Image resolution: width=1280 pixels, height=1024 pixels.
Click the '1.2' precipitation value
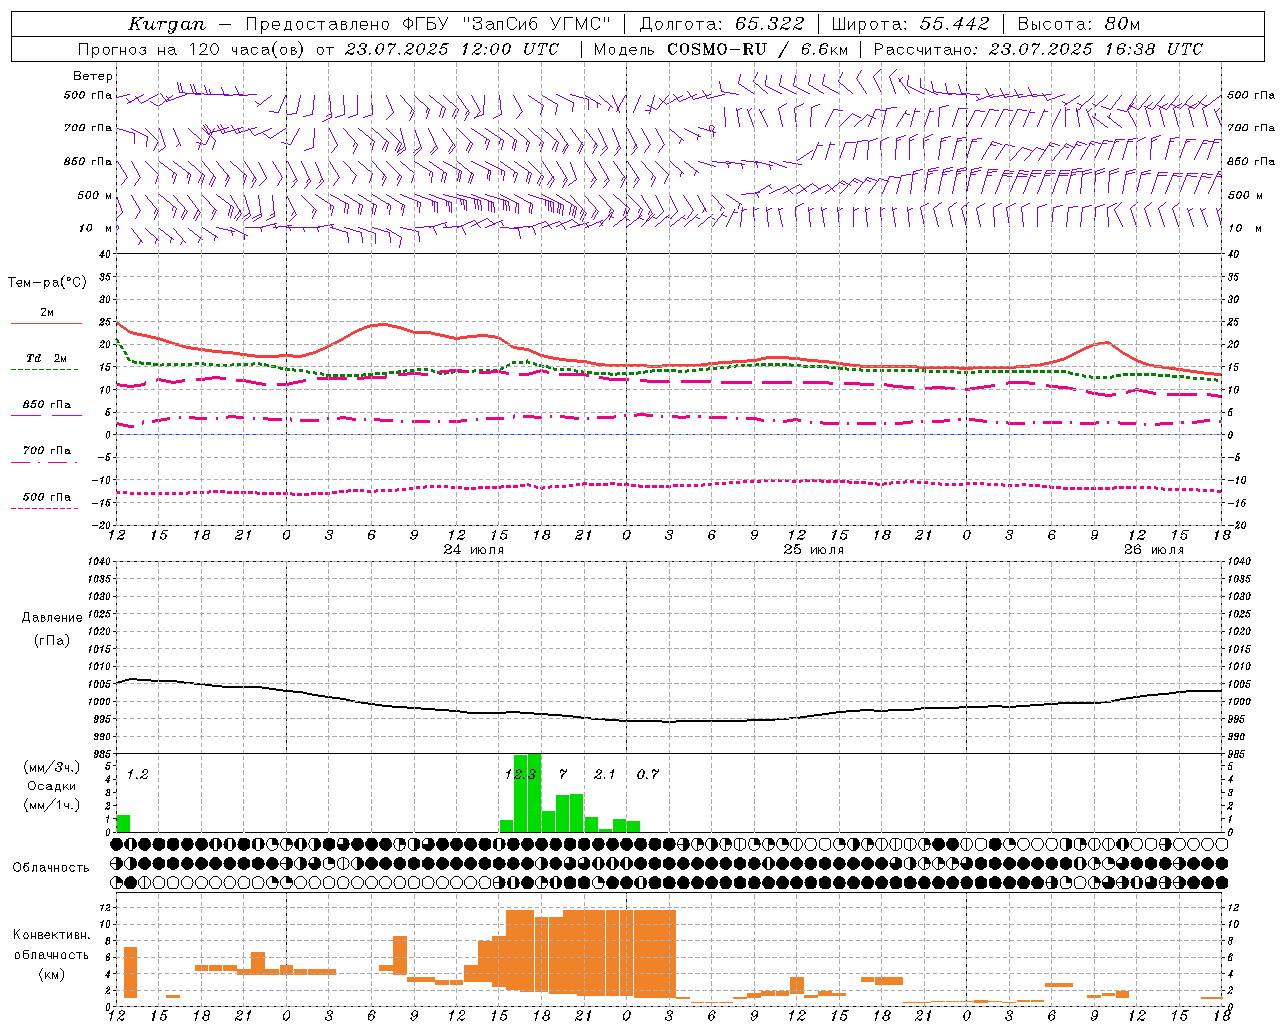[138, 774]
